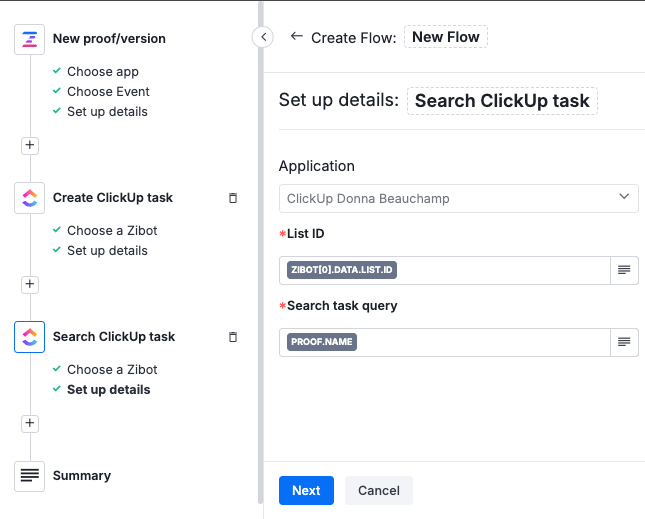Click into the List ID field
The image size is (645, 519).
pos(445,270)
